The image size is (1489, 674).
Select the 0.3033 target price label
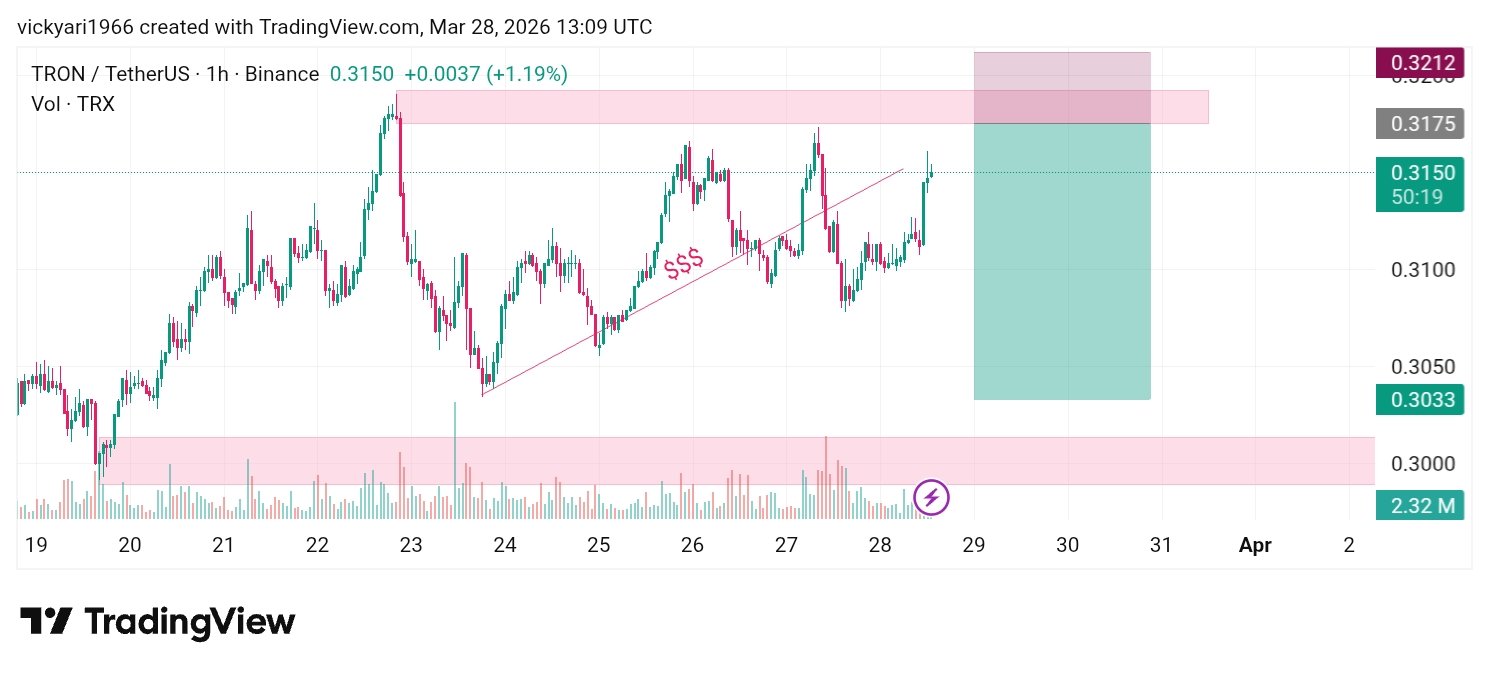(x=1420, y=400)
